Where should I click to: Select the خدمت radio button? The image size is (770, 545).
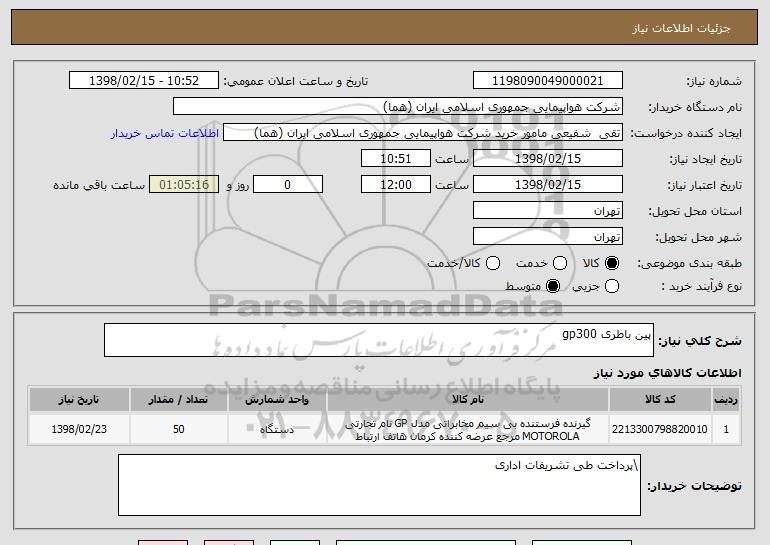point(560,263)
